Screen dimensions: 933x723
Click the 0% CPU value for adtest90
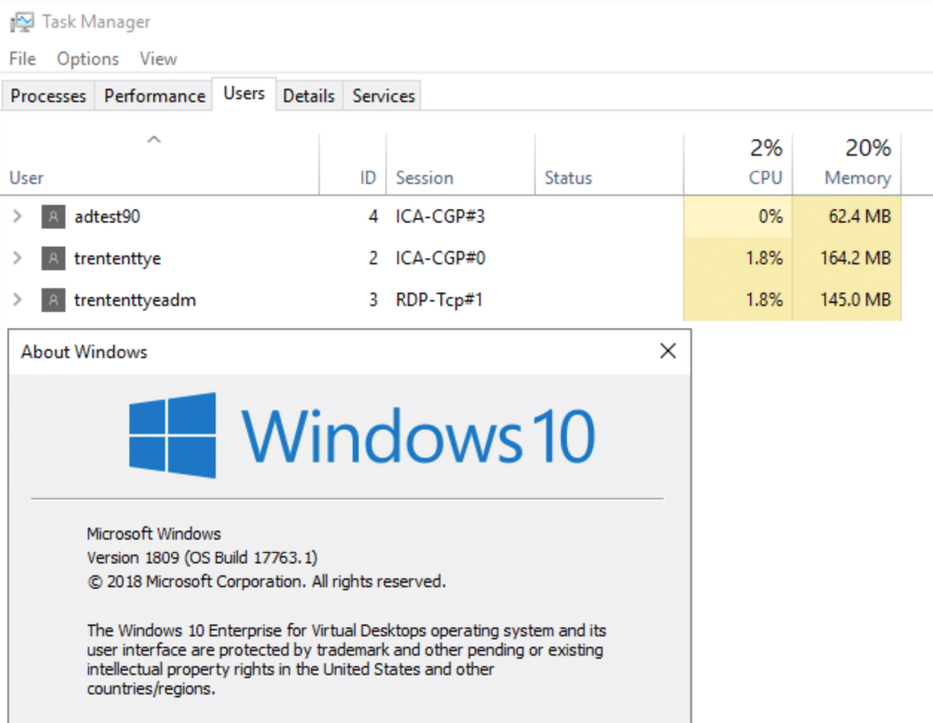coord(771,216)
